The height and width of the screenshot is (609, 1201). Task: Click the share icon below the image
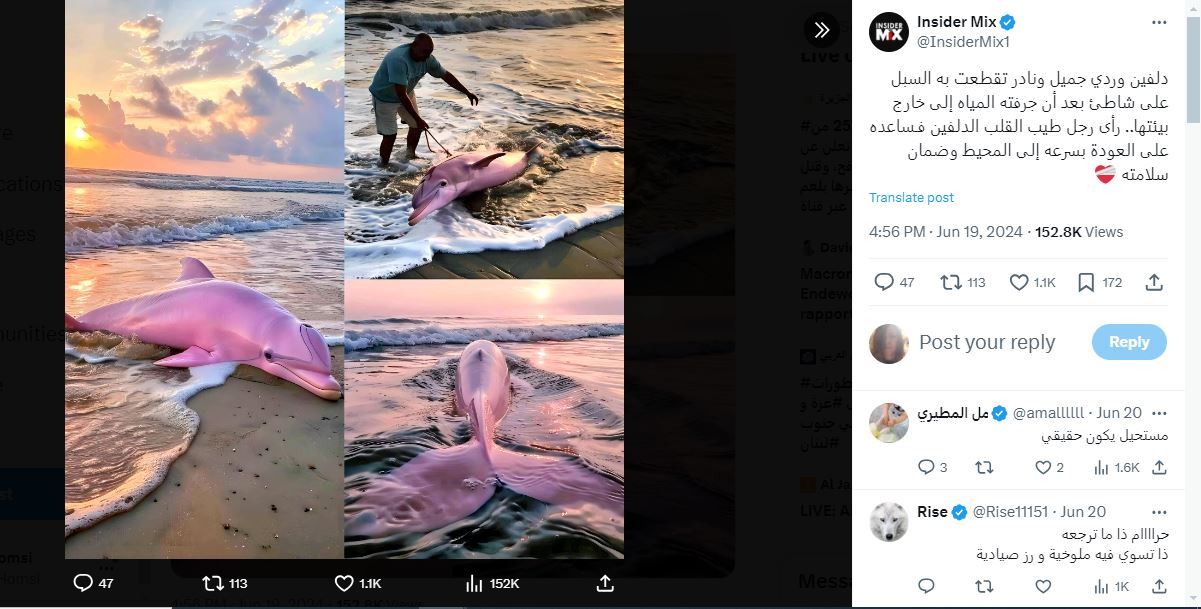pos(605,583)
